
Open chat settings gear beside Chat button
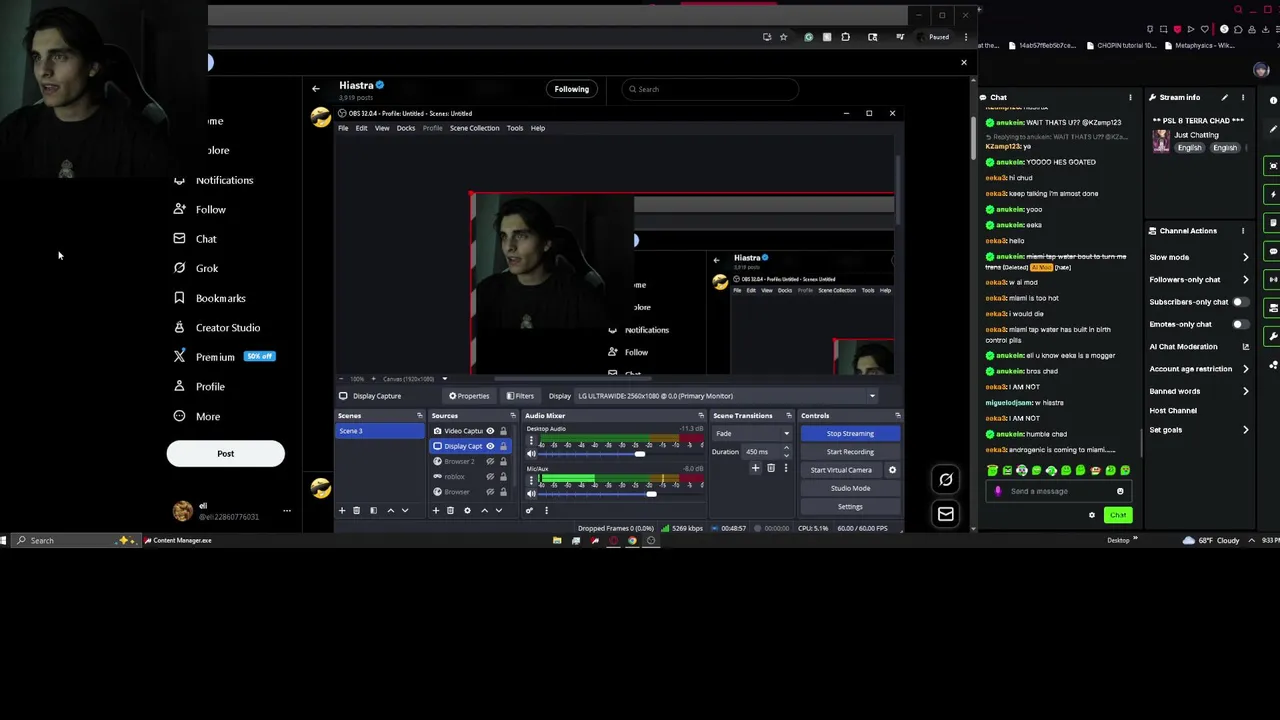point(1092,515)
